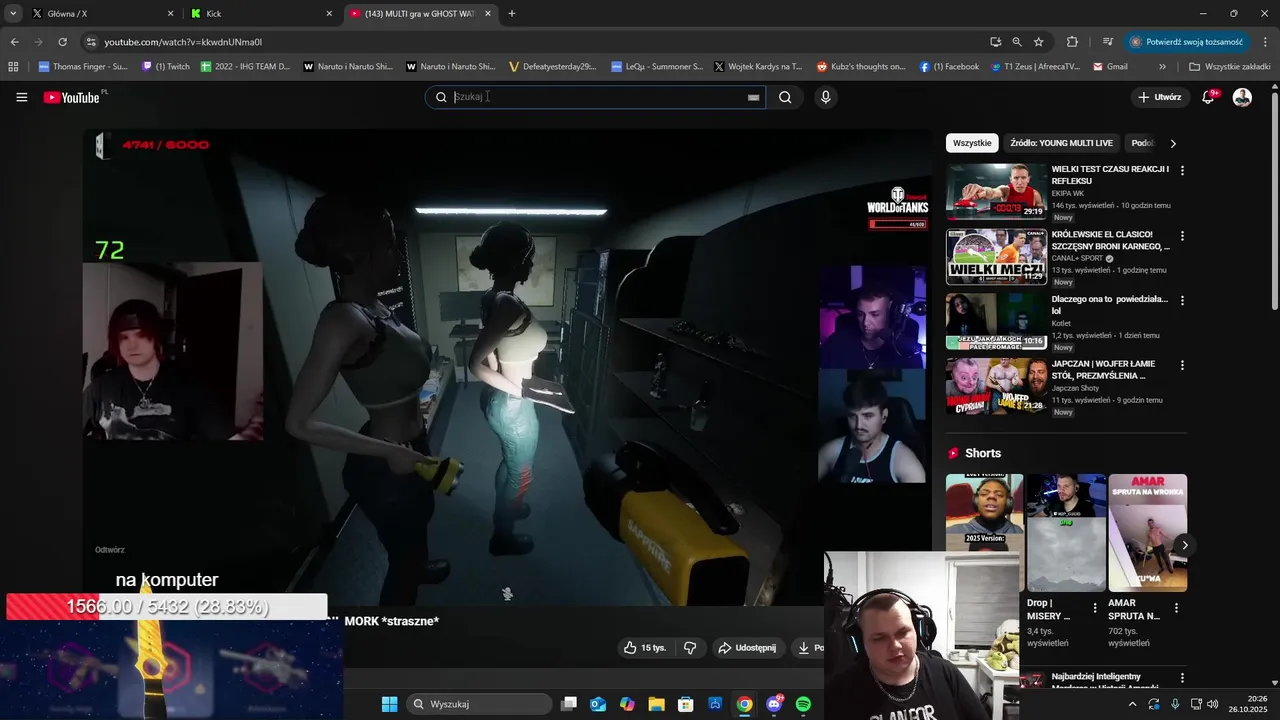The height and width of the screenshot is (720, 1280).
Task: Open Wszystkie zakładki bookmarks folder
Action: pos(1230,67)
